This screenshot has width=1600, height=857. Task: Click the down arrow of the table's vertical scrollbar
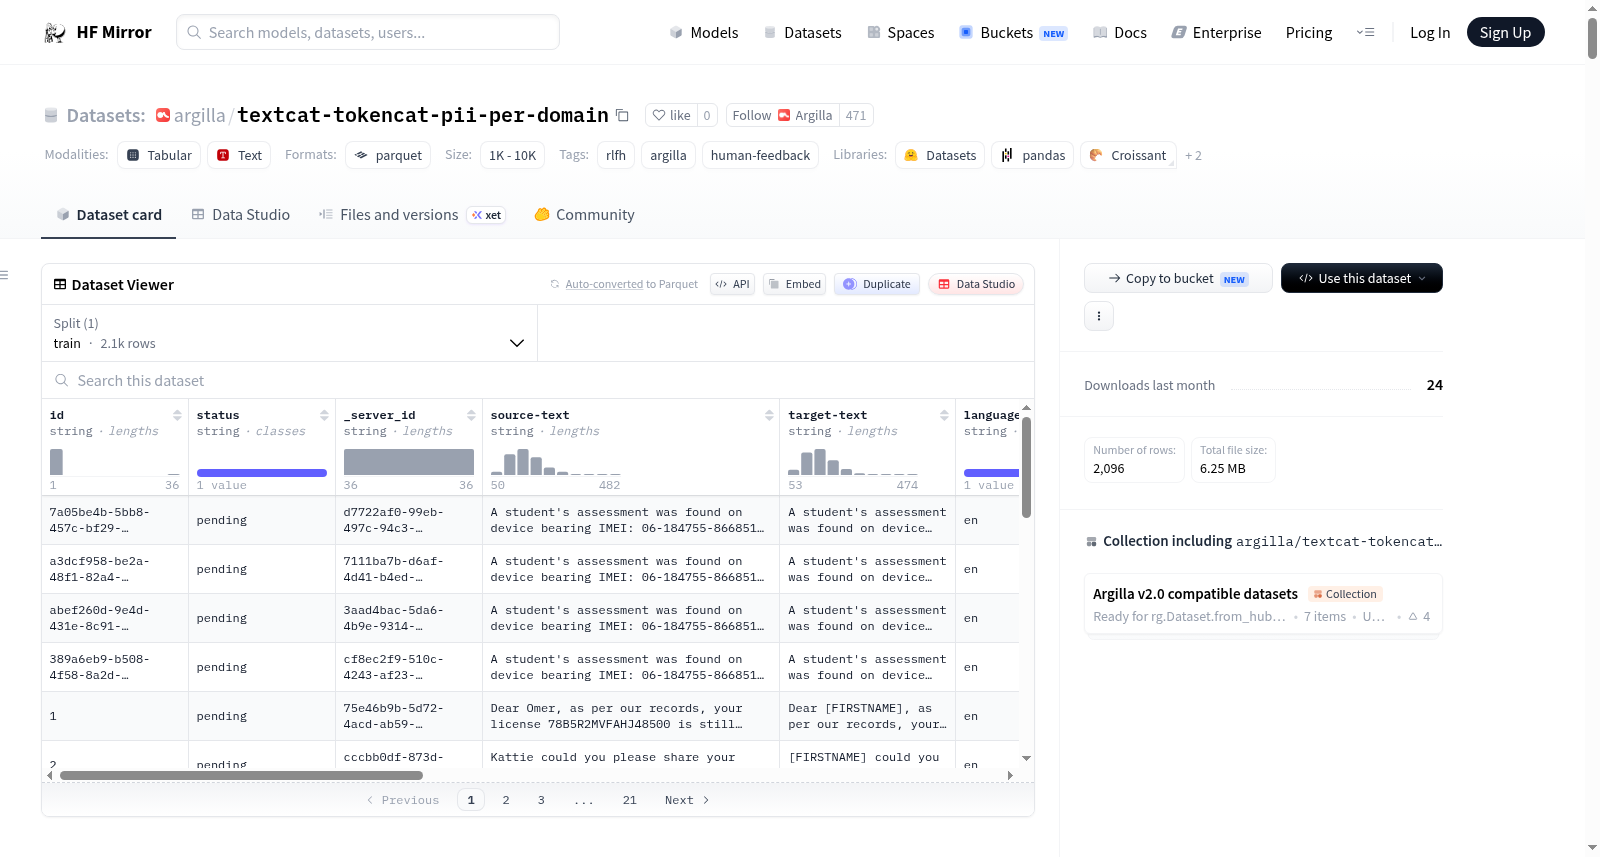1026,758
